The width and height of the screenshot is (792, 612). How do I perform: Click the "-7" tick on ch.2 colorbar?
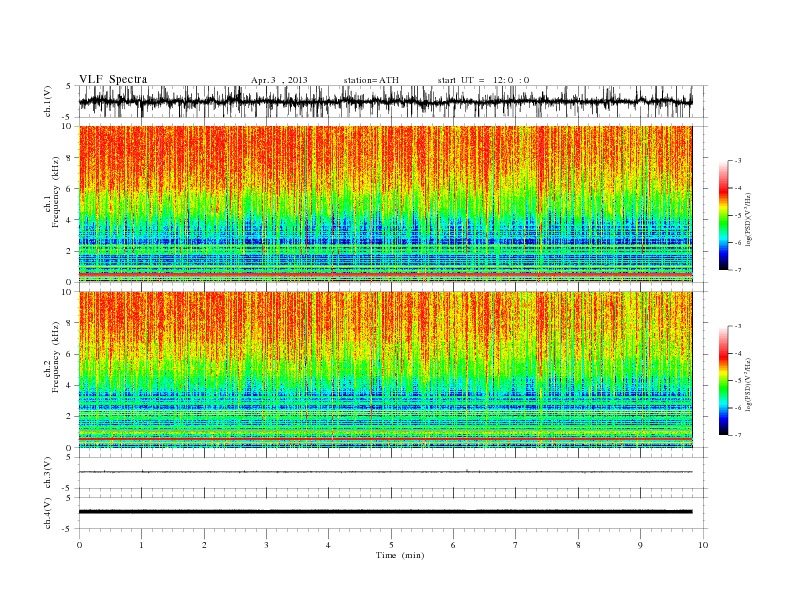point(738,435)
